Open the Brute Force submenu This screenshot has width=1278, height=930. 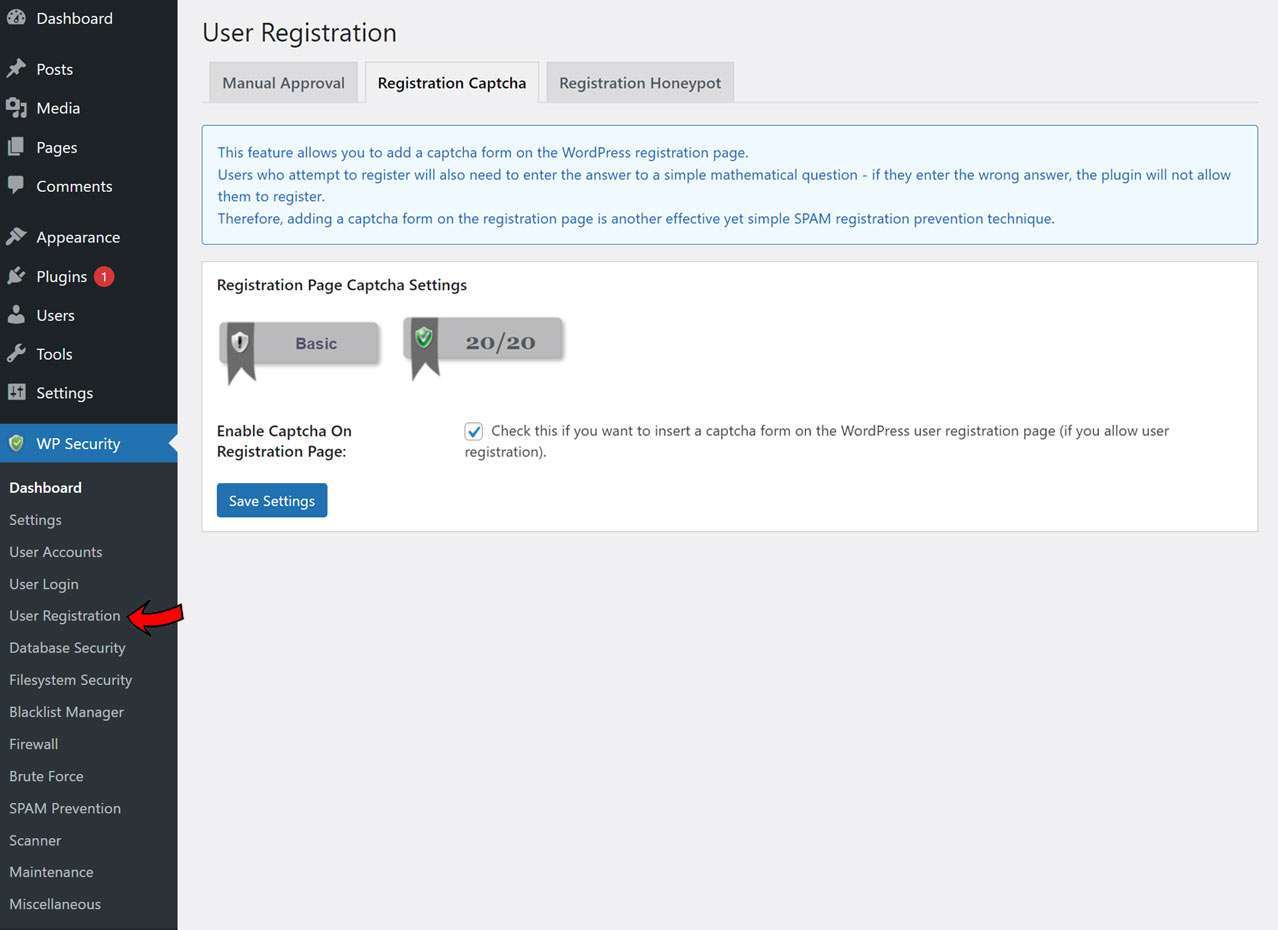pos(46,776)
